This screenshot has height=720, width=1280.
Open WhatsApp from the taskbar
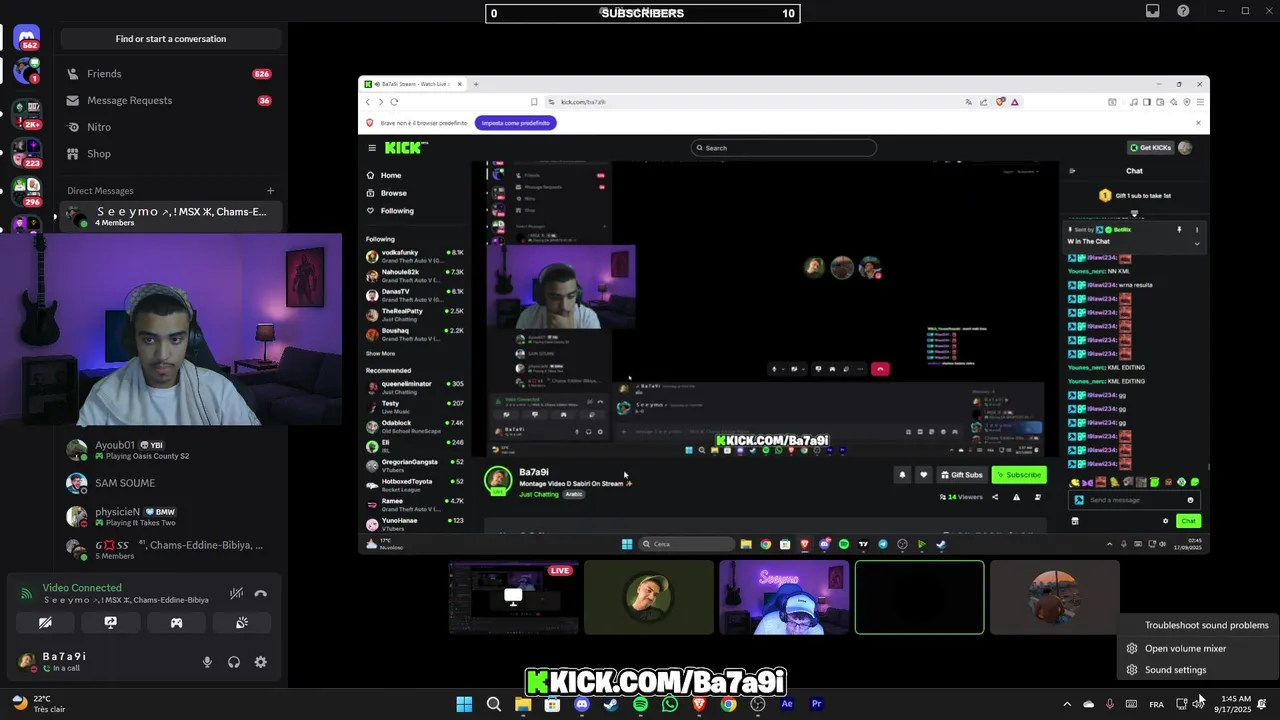670,704
